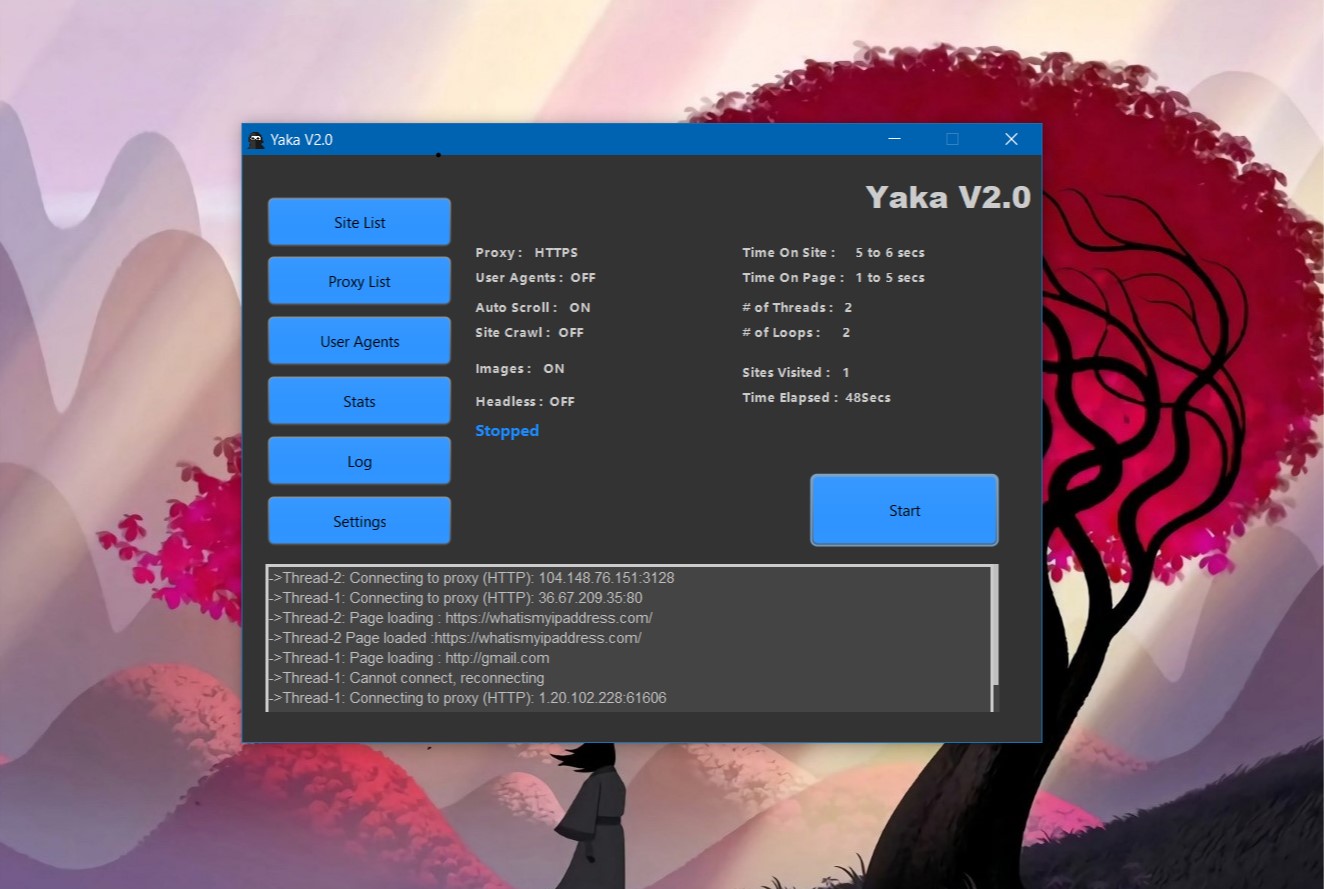Open the Proxy List panel
This screenshot has height=889, width=1324.
(x=359, y=281)
